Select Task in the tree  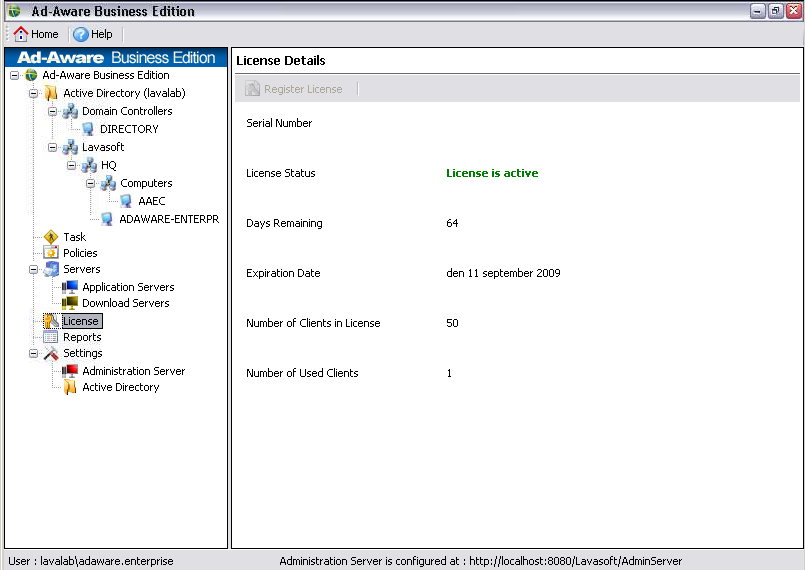click(74, 237)
